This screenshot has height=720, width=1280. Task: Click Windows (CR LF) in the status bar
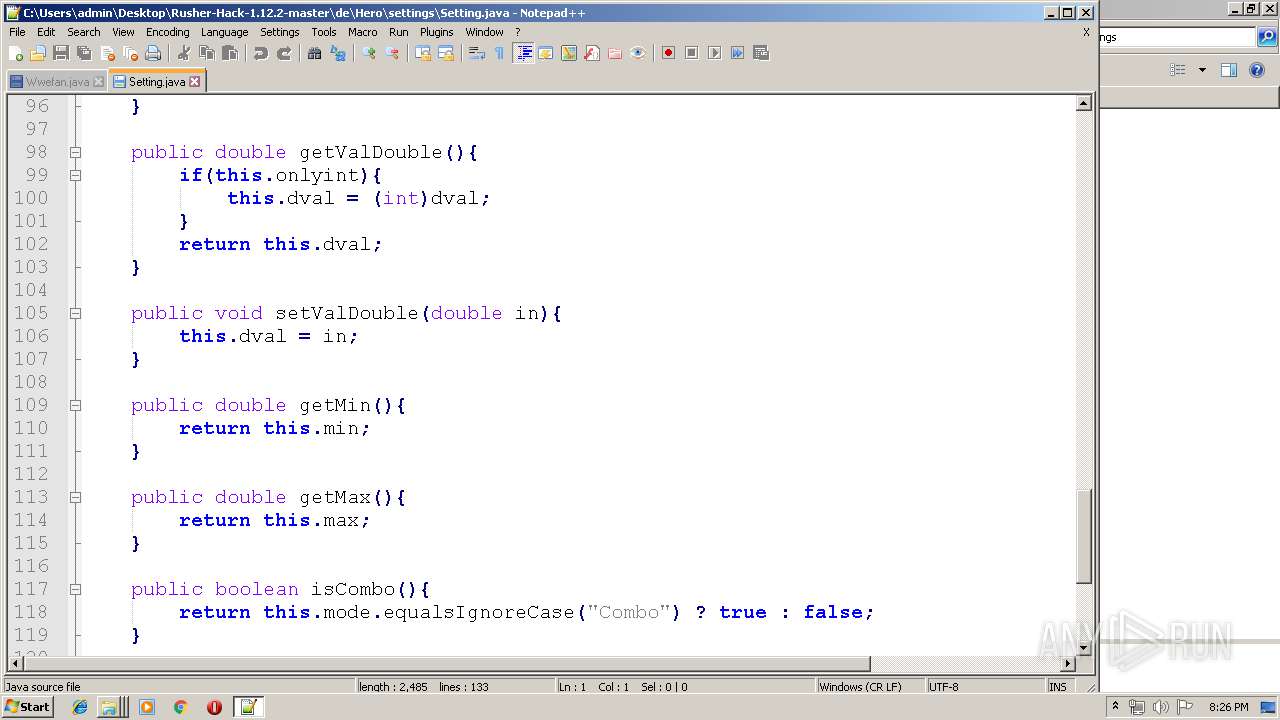pyautogui.click(x=870, y=687)
